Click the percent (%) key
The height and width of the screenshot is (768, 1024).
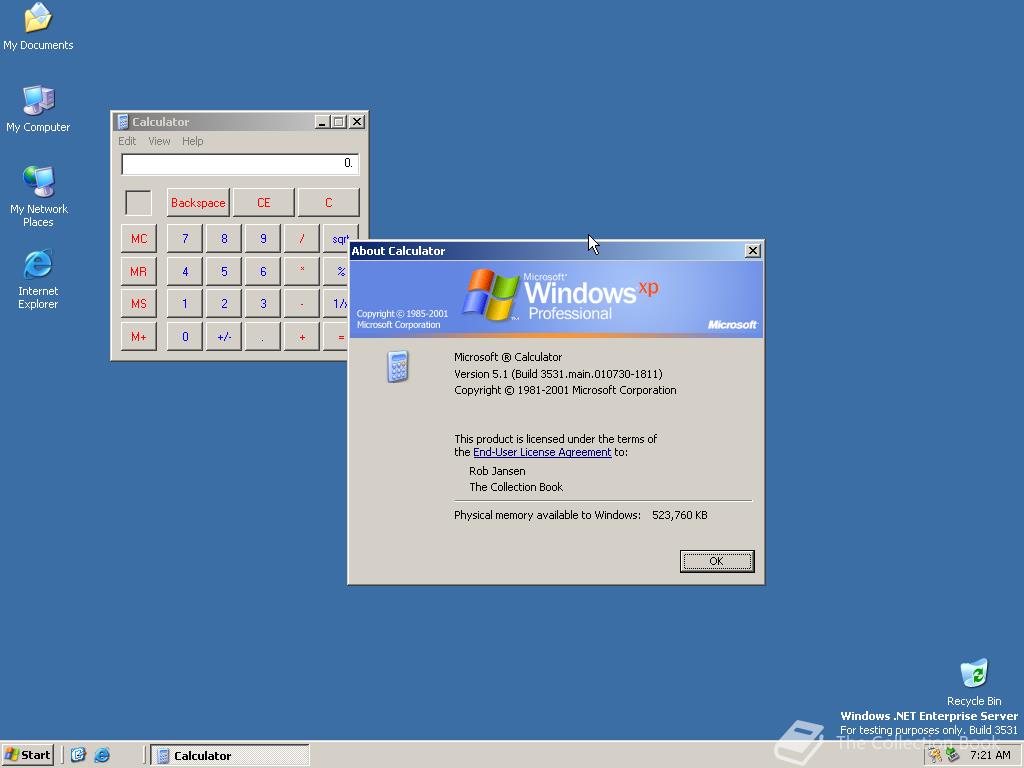click(335, 271)
